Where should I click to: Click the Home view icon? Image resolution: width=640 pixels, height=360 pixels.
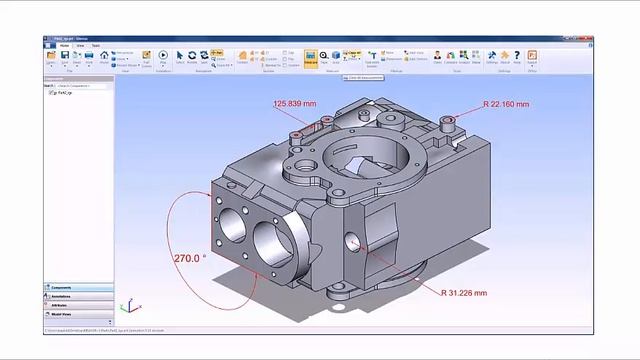click(x=104, y=55)
